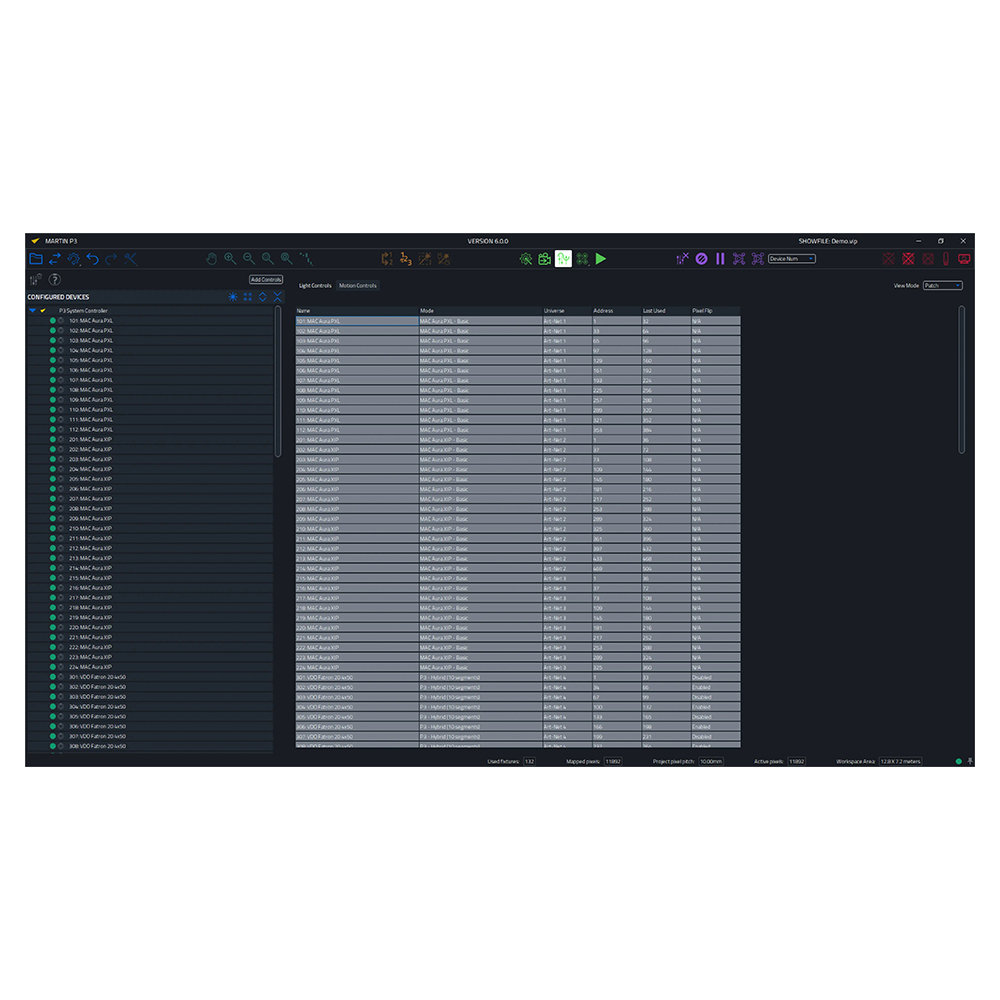1000x1000 pixels.
Task: Click the blue swap arrows icon
Action: (55, 259)
